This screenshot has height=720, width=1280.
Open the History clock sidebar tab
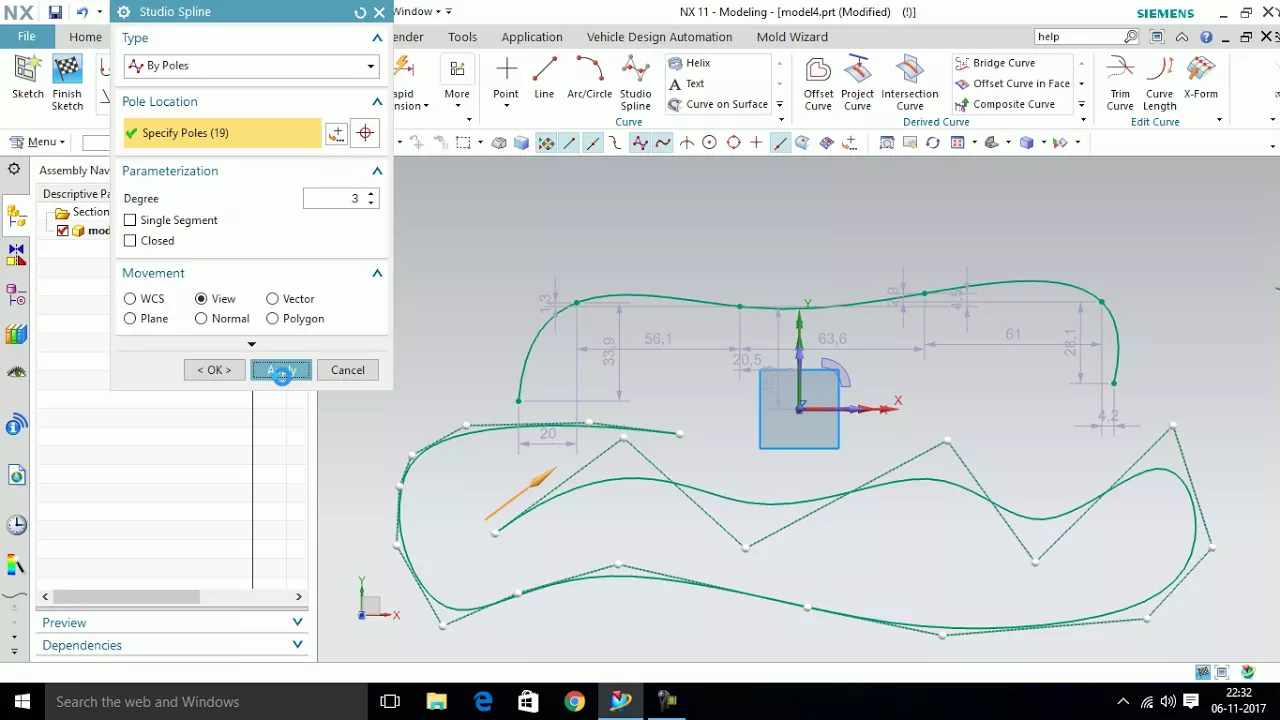[x=16, y=525]
